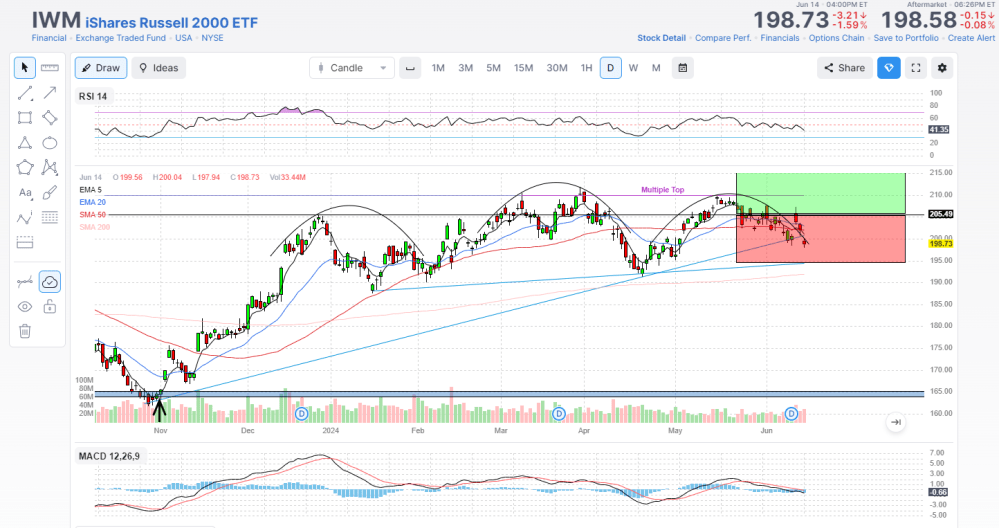This screenshot has width=999, height=528.
Task: Toggle the Draw mode button
Action: 99,68
